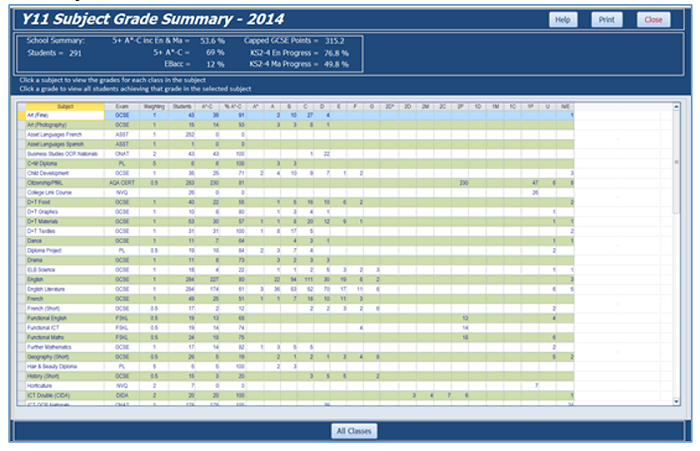Click the DIDA exam cell for ICT Double
The image size is (700, 451).
[122, 396]
